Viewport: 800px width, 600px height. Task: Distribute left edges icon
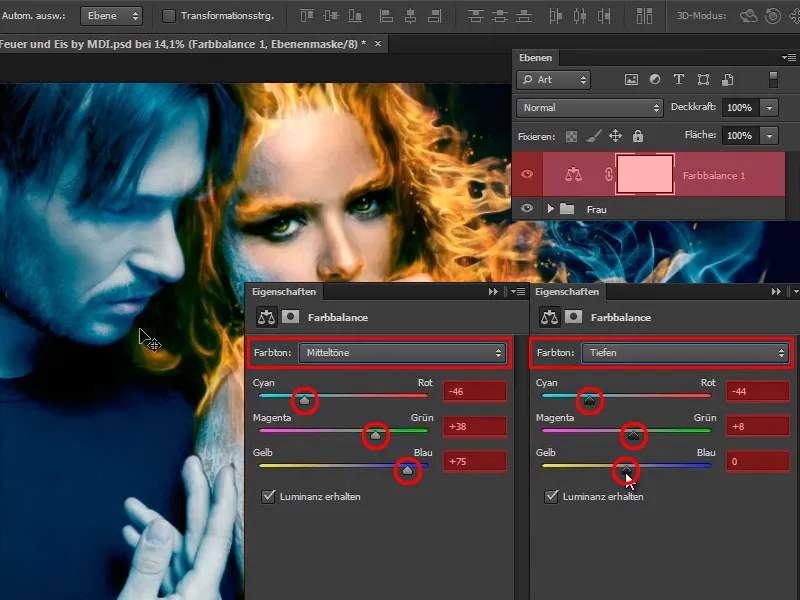point(556,16)
